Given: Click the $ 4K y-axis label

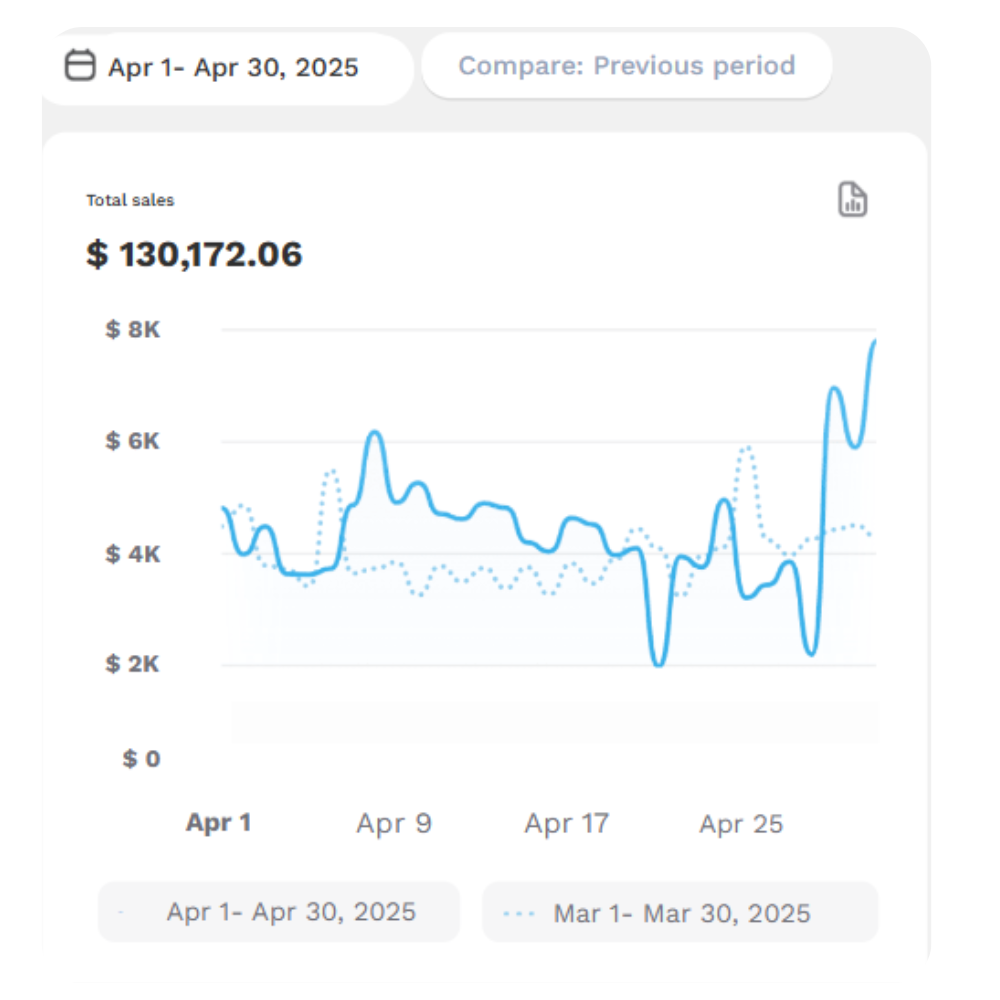Looking at the screenshot, I should [132, 553].
